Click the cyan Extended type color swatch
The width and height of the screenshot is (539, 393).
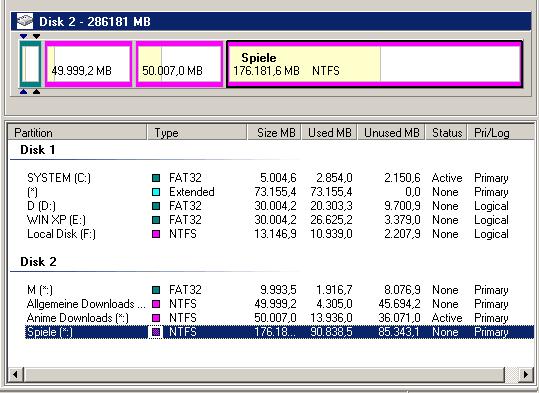click(156, 192)
